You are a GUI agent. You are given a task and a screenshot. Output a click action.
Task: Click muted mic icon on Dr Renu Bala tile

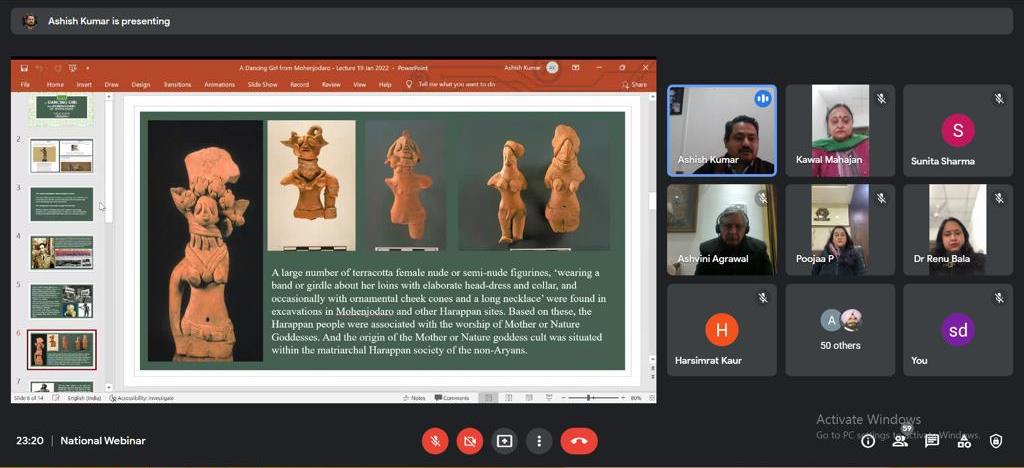point(999,198)
